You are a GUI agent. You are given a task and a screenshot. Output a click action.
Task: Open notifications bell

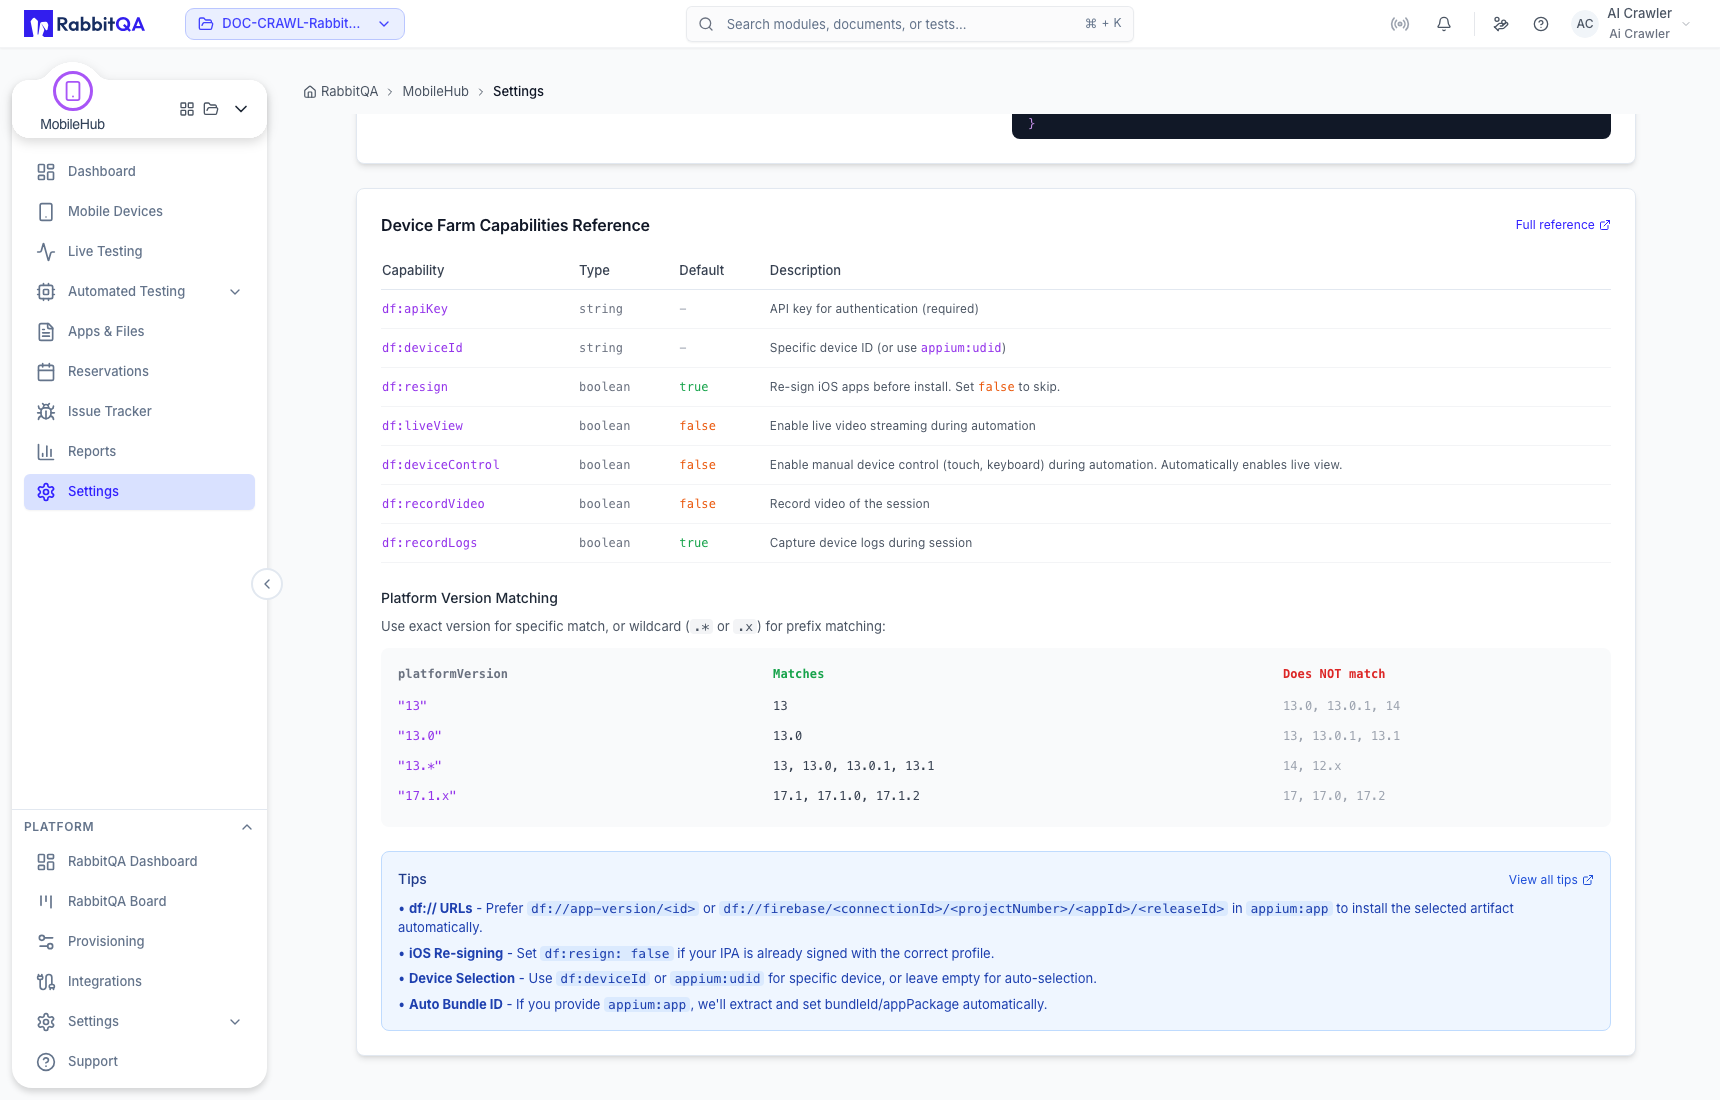click(1444, 24)
